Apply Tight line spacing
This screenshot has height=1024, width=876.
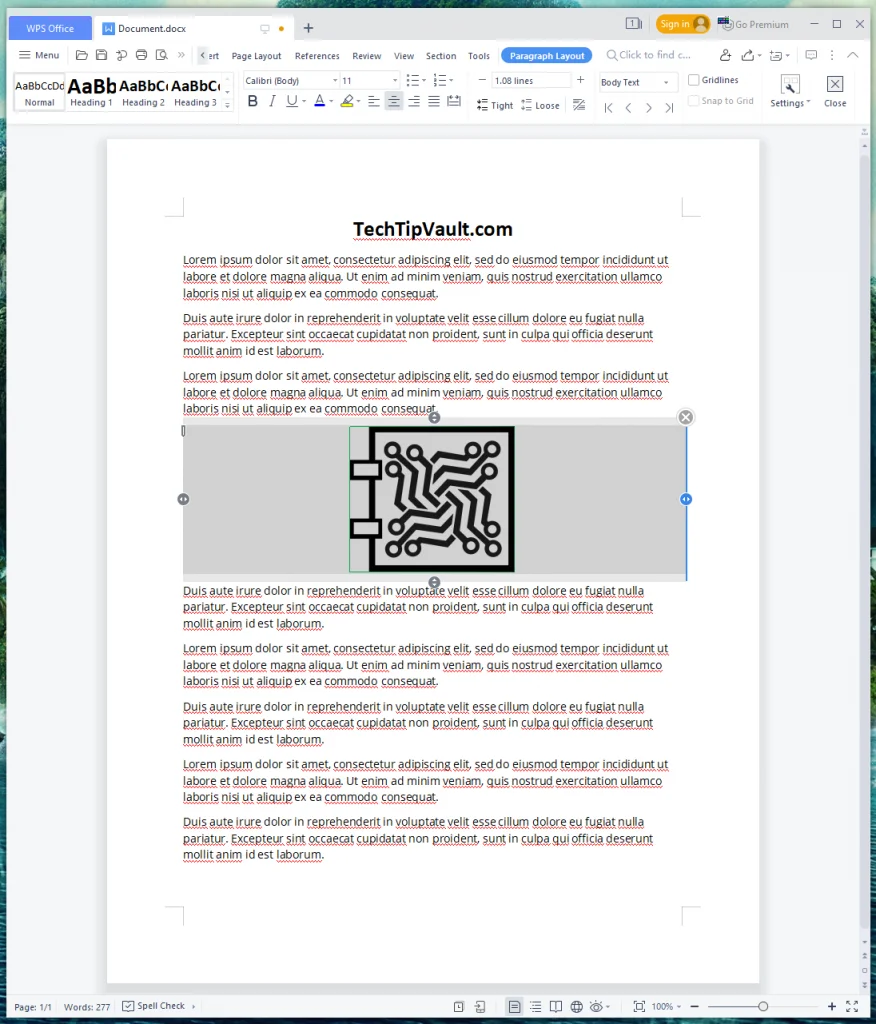pyautogui.click(x=495, y=105)
